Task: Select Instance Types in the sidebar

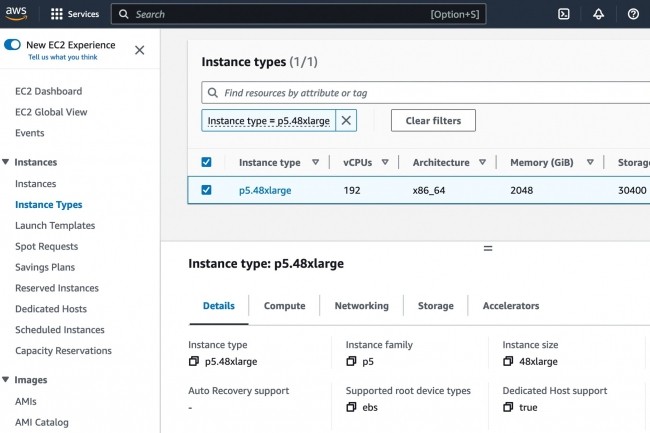Action: click(49, 205)
